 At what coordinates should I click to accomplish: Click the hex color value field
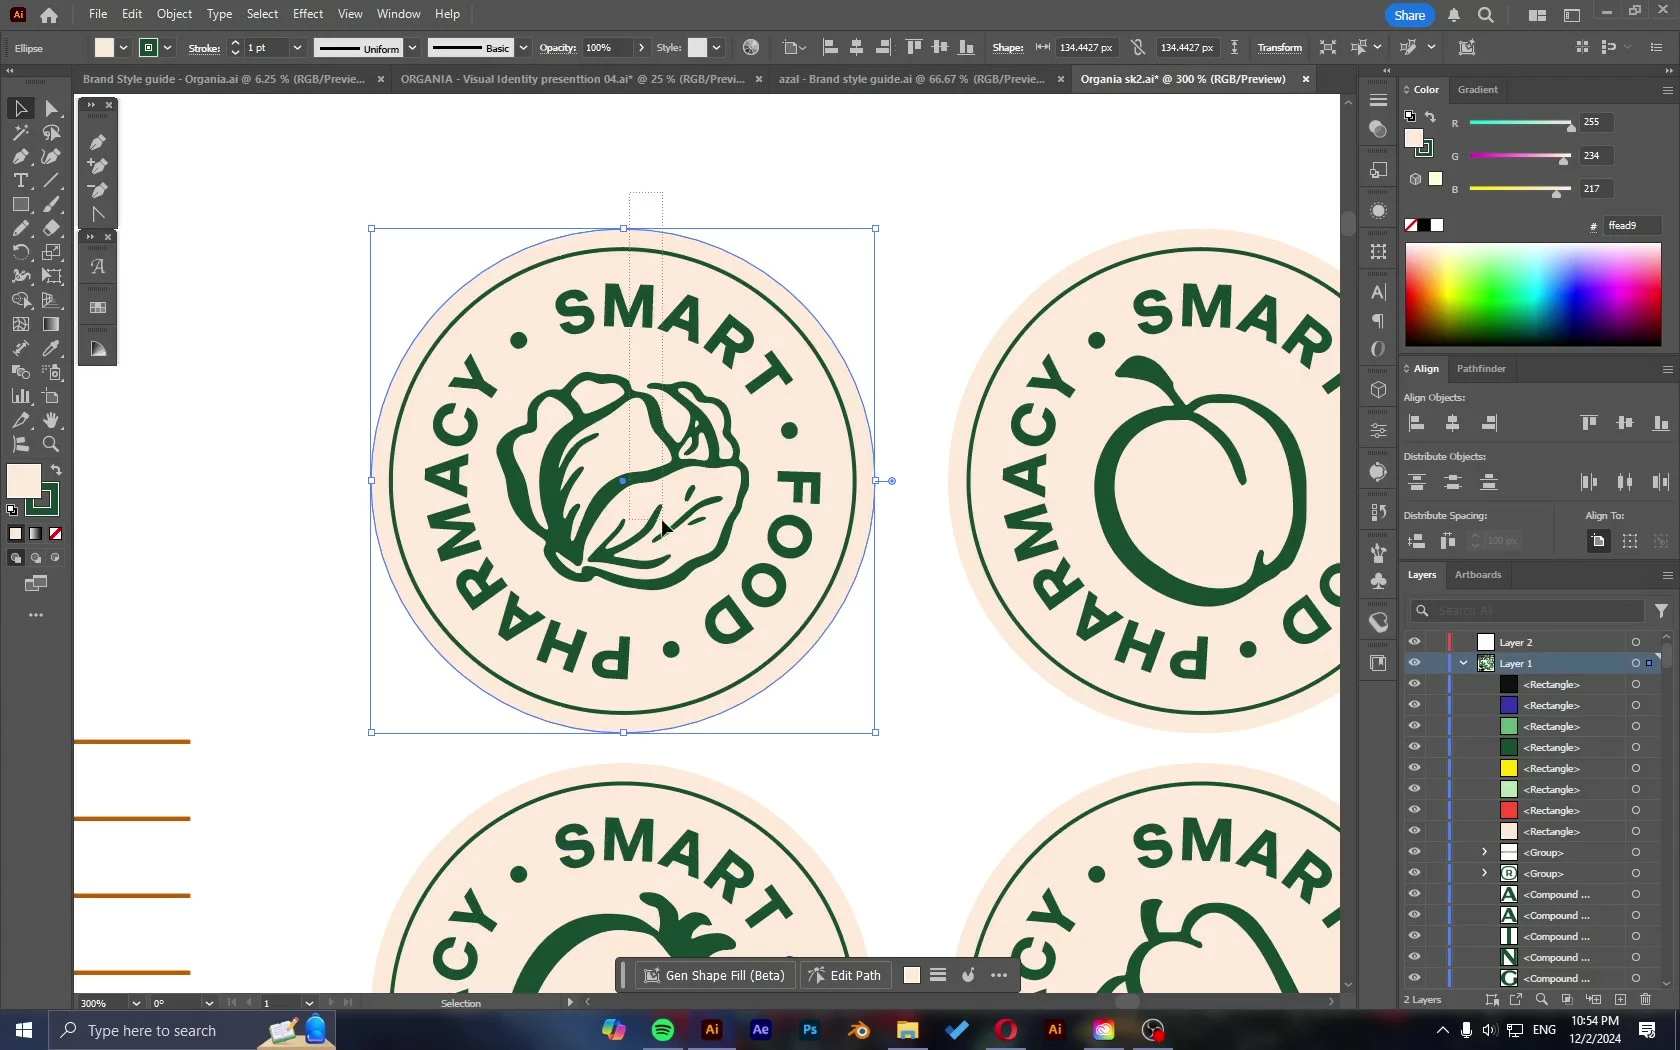[x=1632, y=226]
